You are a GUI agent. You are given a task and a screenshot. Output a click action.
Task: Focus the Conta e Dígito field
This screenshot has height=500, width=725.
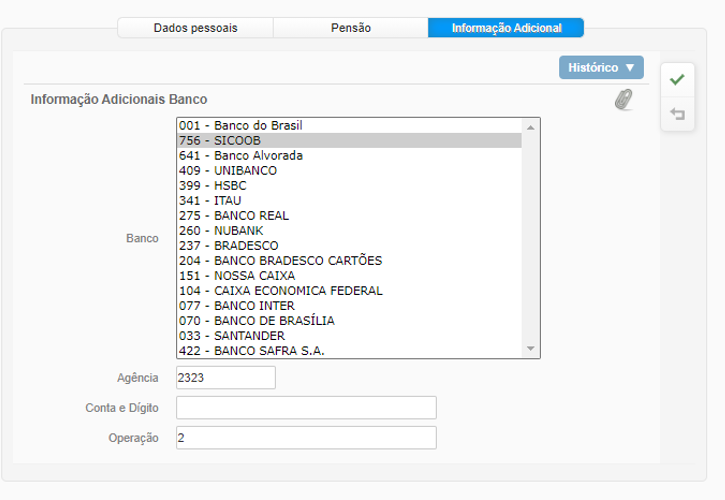coord(306,408)
